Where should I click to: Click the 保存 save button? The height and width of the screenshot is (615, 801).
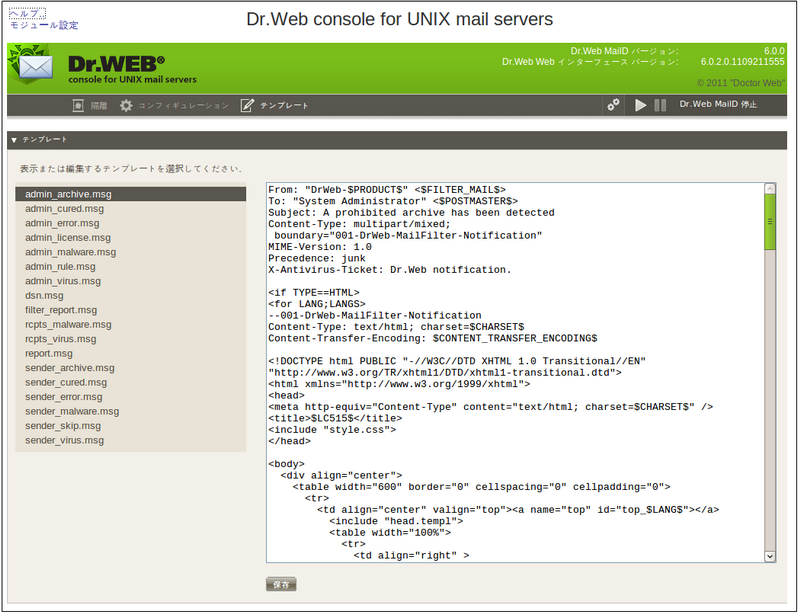[281, 584]
